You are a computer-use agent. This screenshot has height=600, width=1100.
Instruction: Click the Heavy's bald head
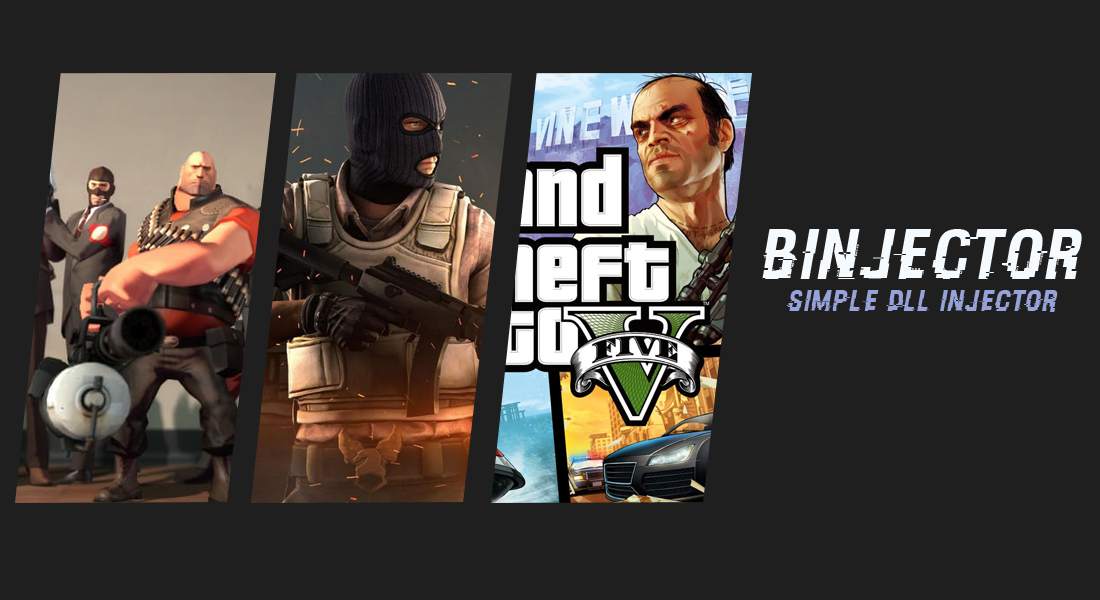click(x=199, y=173)
